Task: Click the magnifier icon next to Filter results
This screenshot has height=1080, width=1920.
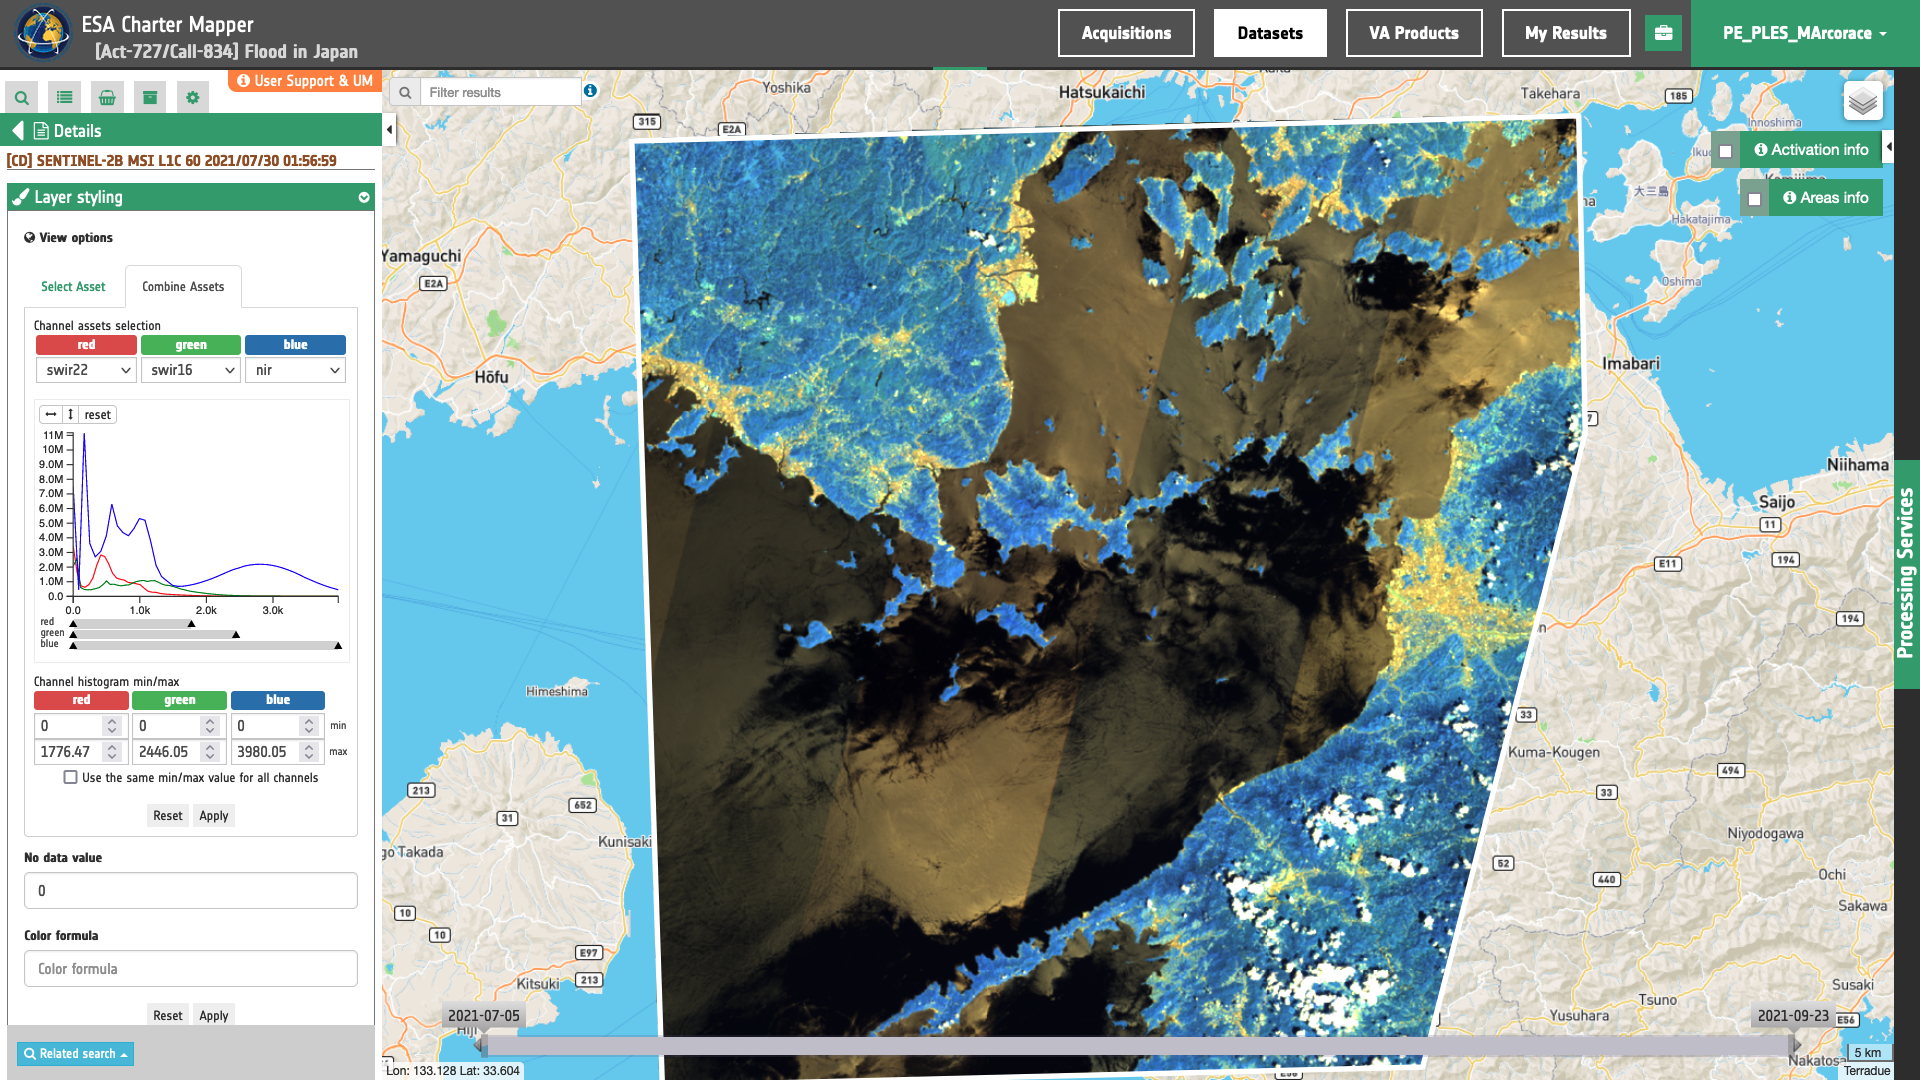Action: [405, 92]
